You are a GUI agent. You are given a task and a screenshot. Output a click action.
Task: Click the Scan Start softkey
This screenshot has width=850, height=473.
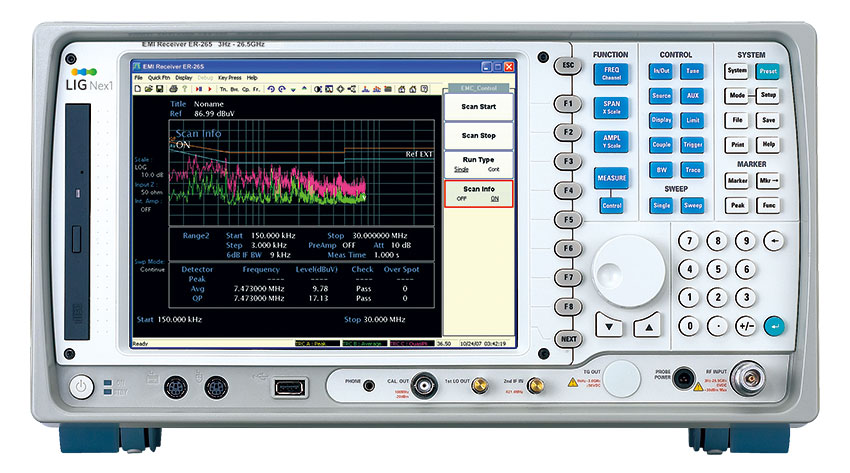coord(479,107)
